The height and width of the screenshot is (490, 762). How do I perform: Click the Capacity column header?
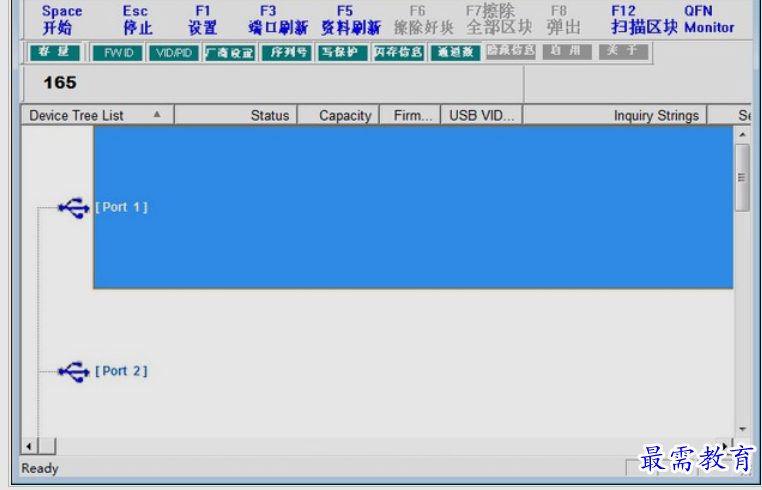click(338, 115)
